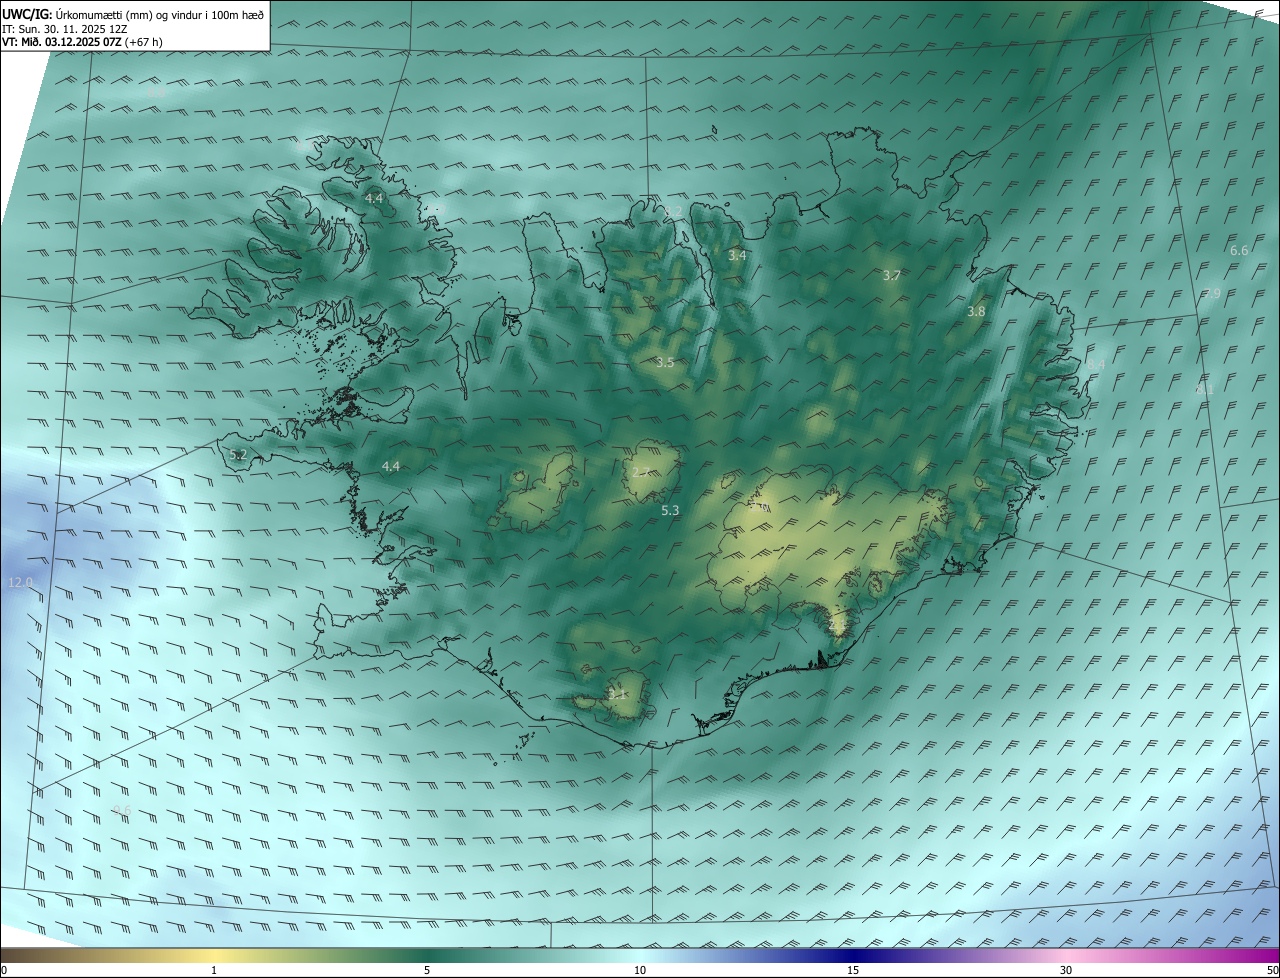The height and width of the screenshot is (978, 1280).
Task: Click the '15' tick on the colorbar
Action: tap(853, 970)
